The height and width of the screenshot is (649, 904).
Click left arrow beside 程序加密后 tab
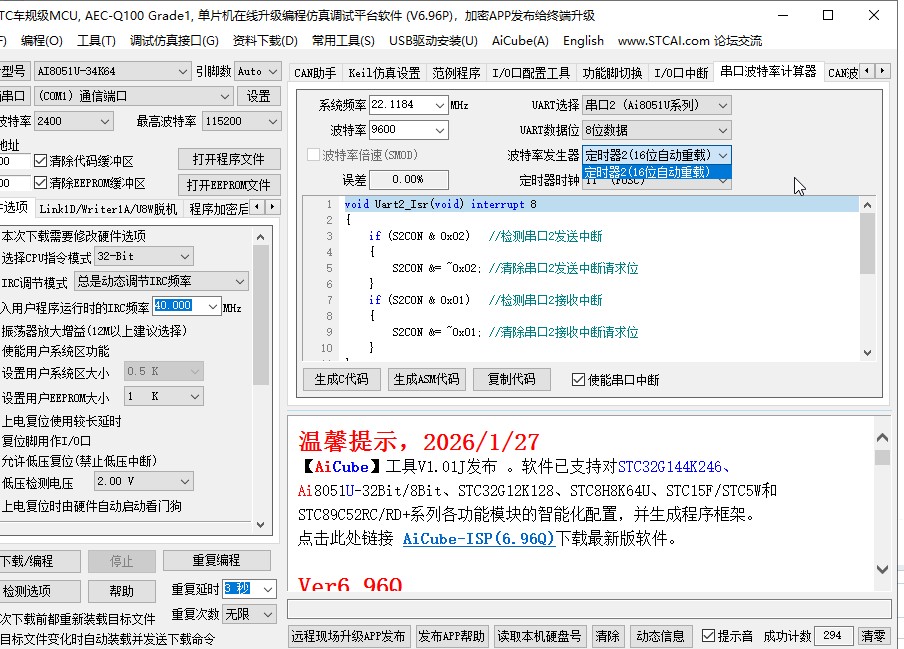(x=258, y=207)
